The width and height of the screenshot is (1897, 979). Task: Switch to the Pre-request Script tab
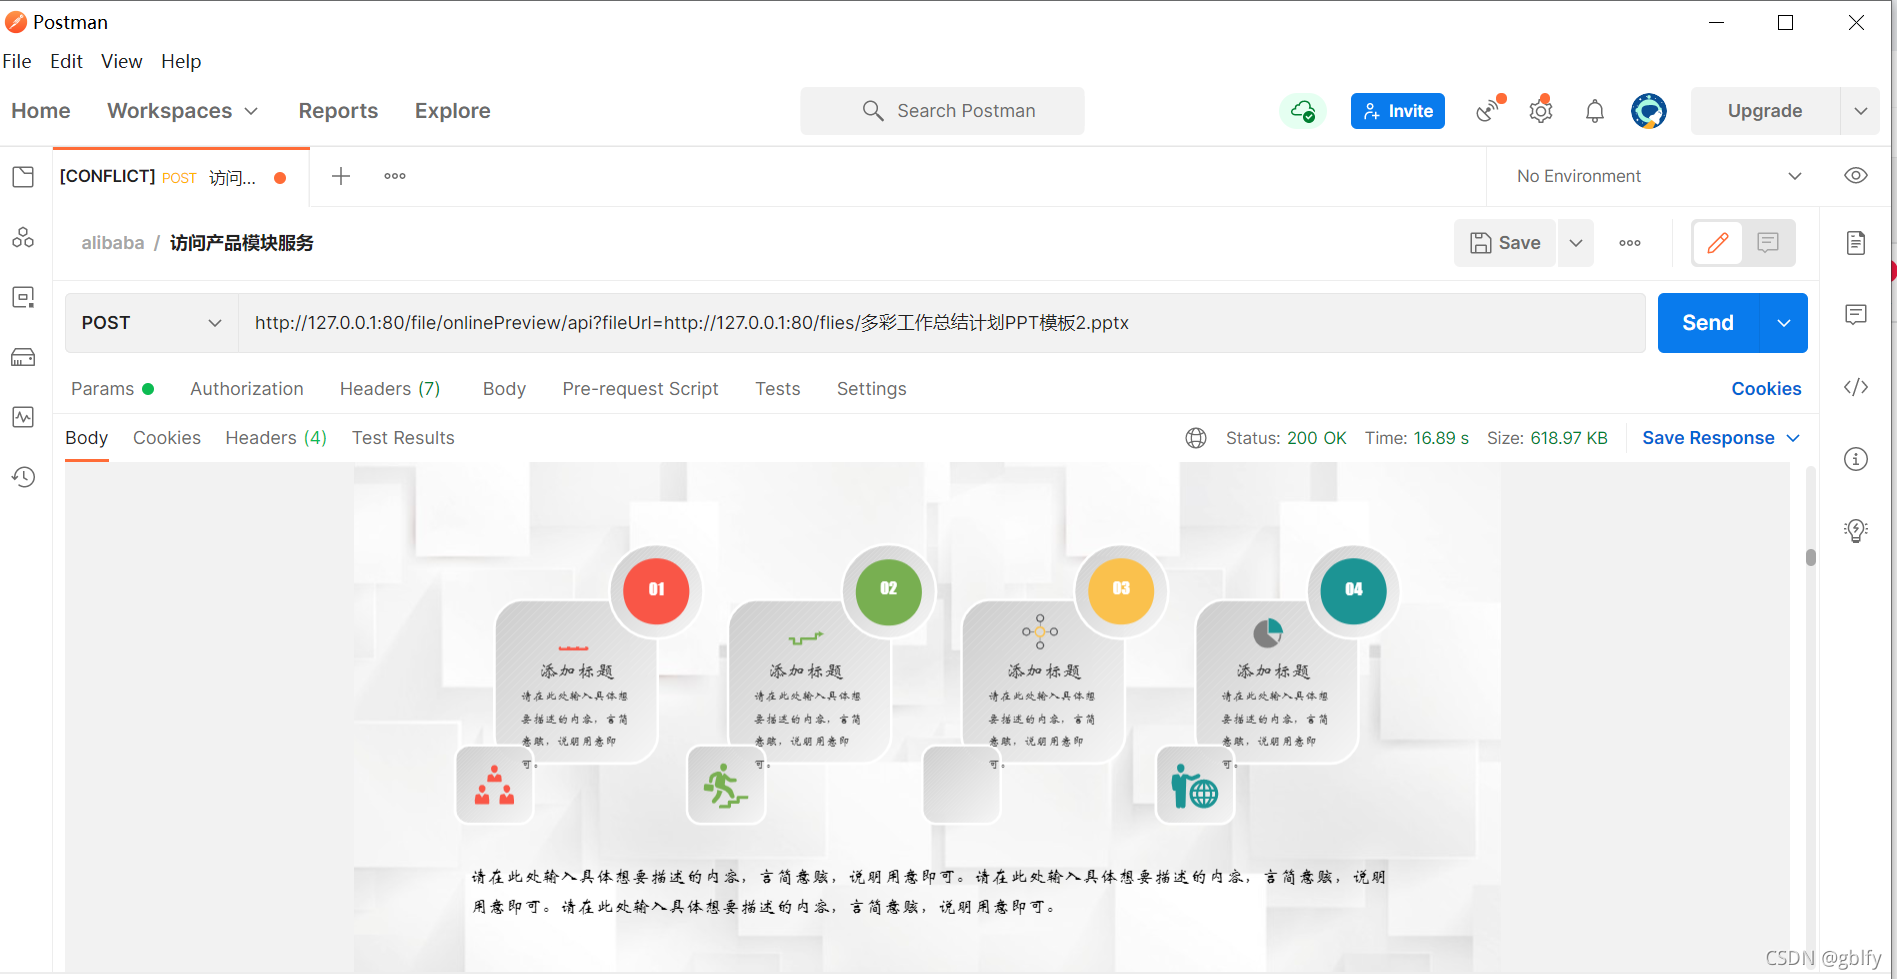coord(640,389)
